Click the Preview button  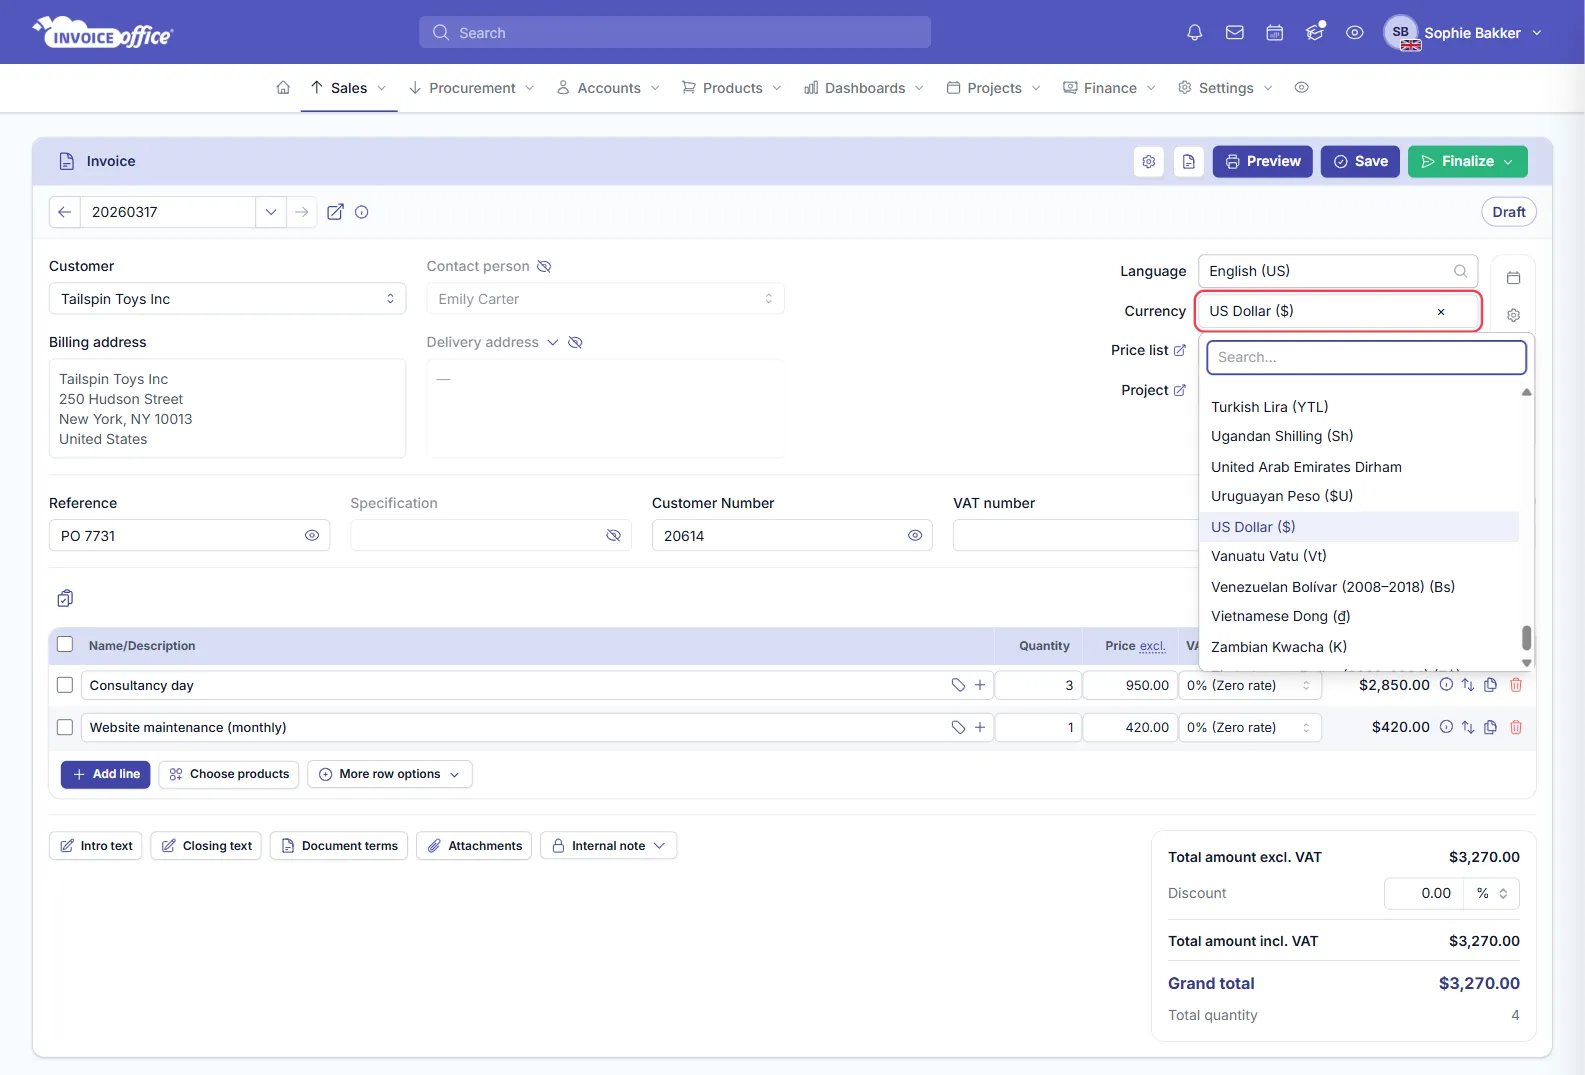[1262, 161]
